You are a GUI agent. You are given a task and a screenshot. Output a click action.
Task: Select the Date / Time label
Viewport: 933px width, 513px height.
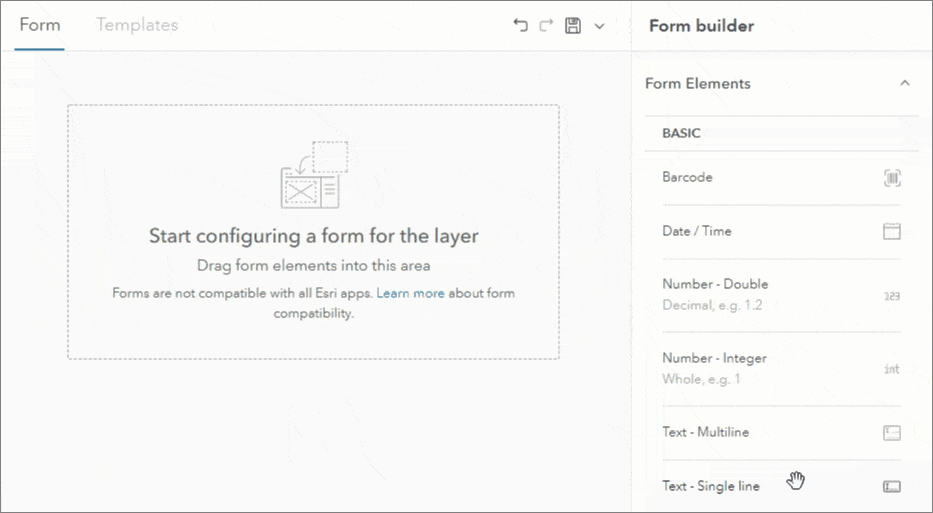coord(697,231)
